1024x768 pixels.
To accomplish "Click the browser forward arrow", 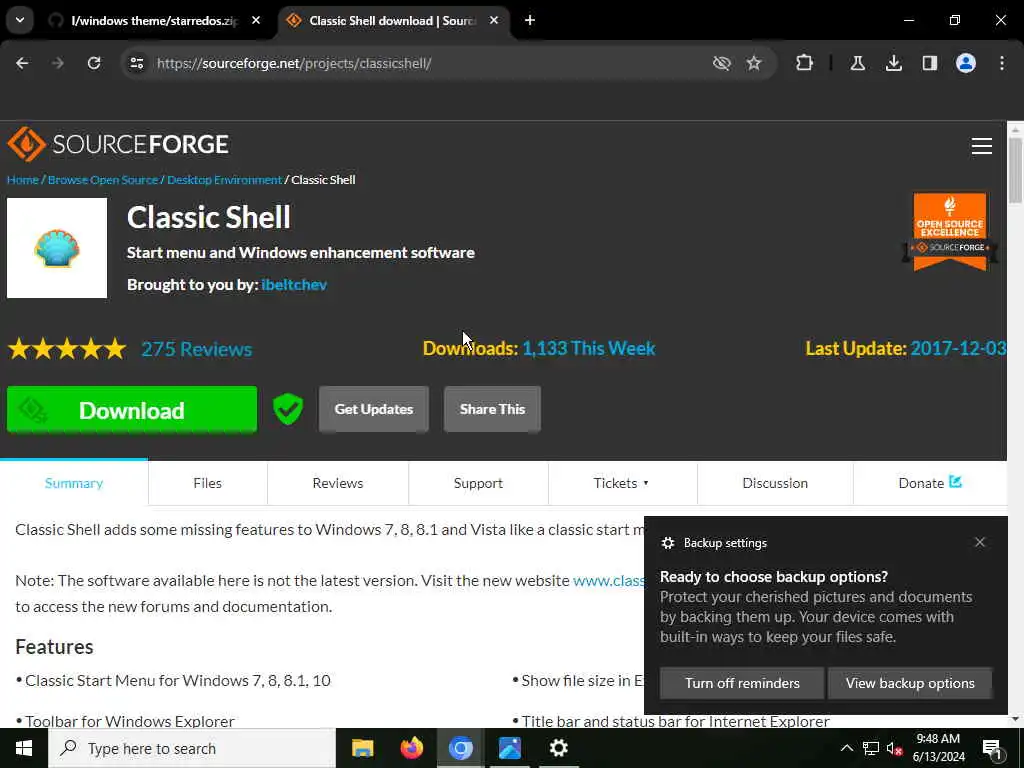I will (x=58, y=63).
